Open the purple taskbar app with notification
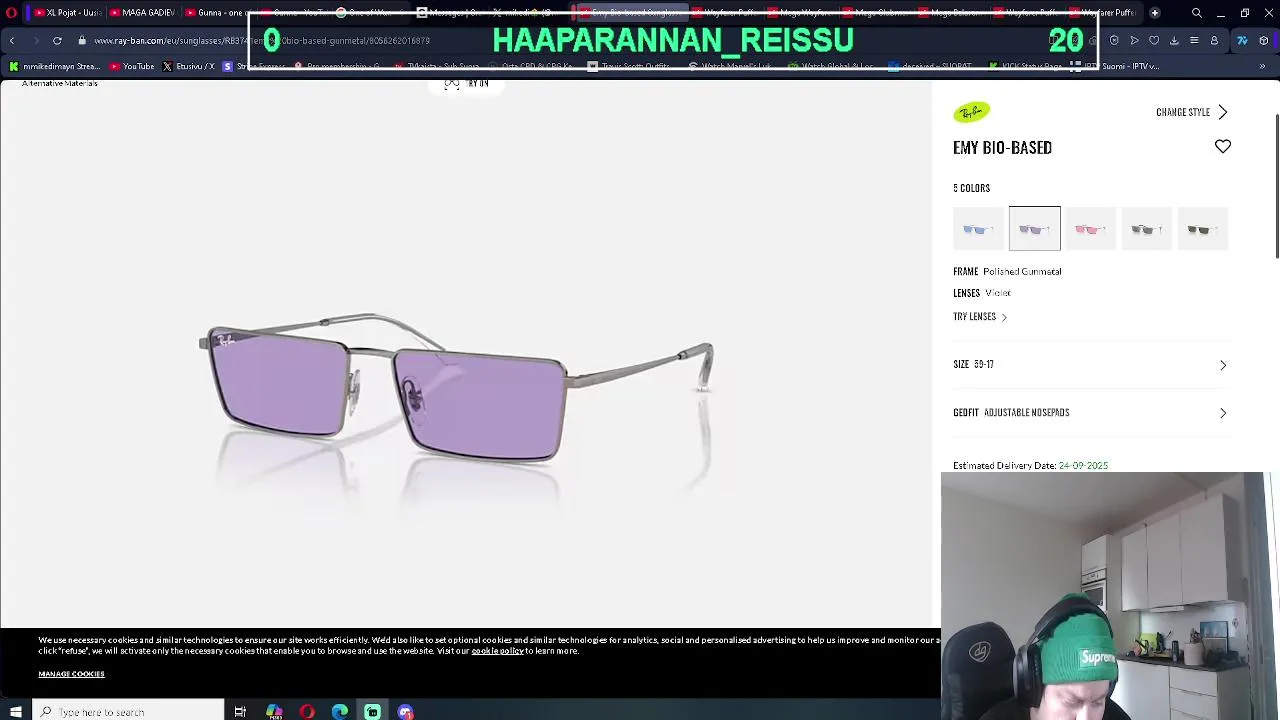The image size is (1280, 720). (405, 712)
